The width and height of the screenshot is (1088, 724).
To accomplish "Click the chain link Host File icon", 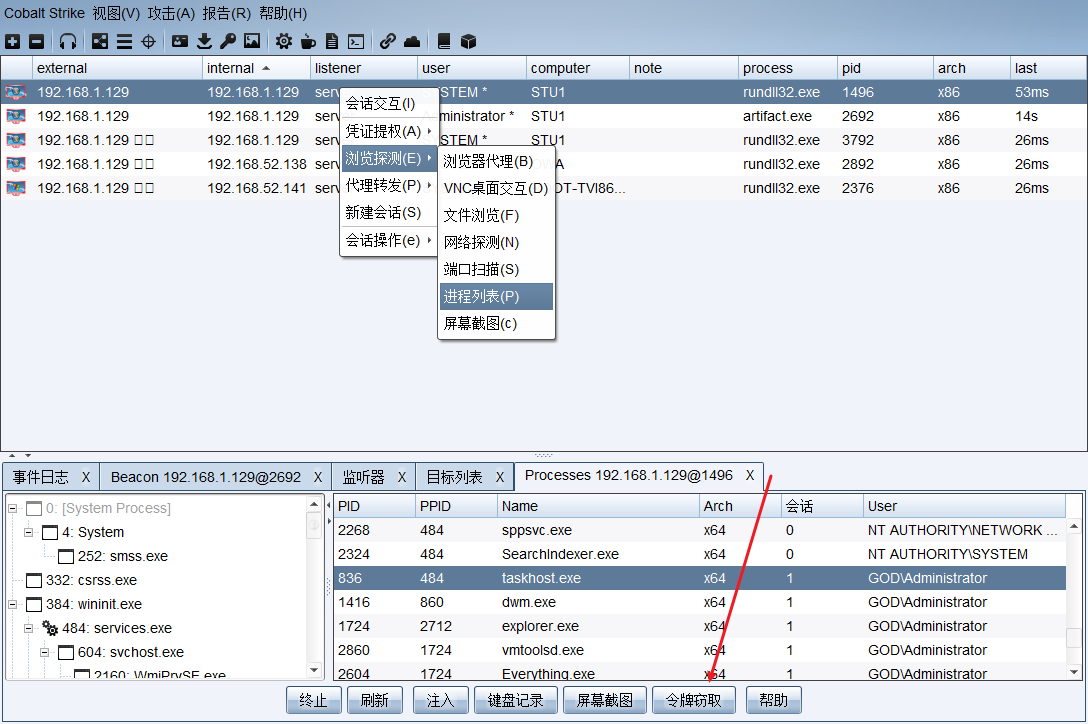I will (x=388, y=42).
